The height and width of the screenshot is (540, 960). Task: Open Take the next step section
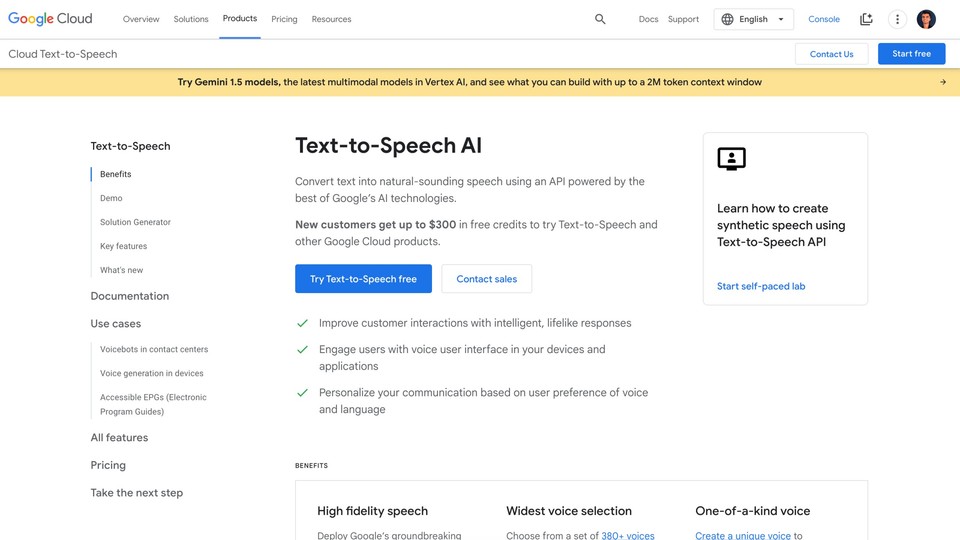click(137, 492)
